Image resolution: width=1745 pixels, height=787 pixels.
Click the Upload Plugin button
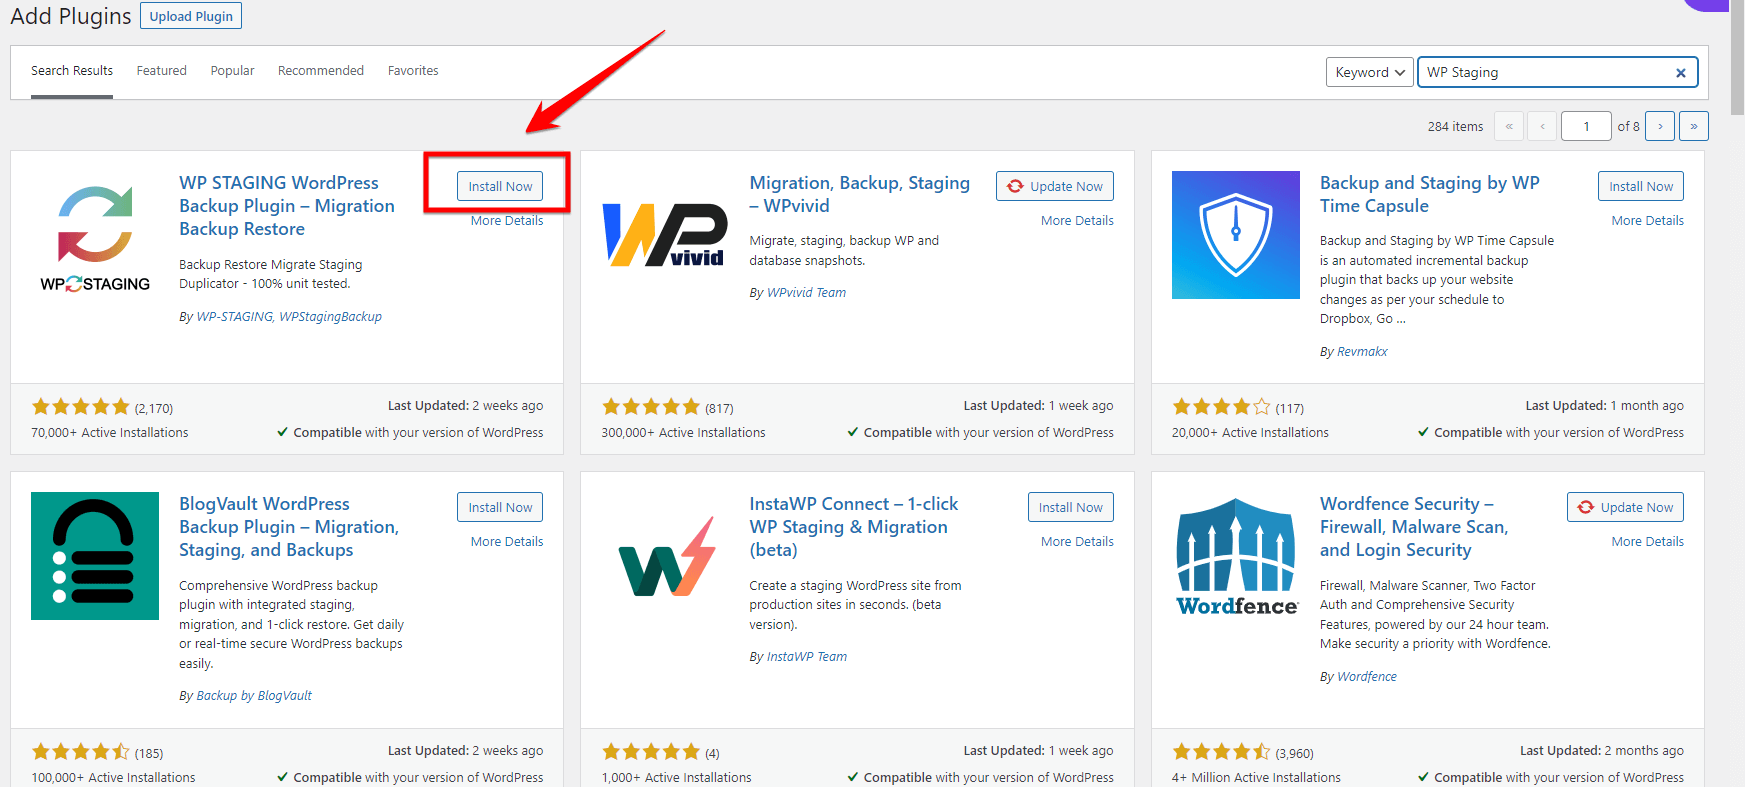click(x=191, y=16)
